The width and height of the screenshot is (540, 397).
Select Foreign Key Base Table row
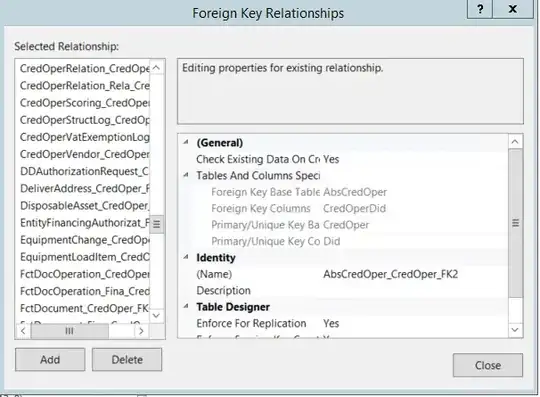tap(265, 192)
